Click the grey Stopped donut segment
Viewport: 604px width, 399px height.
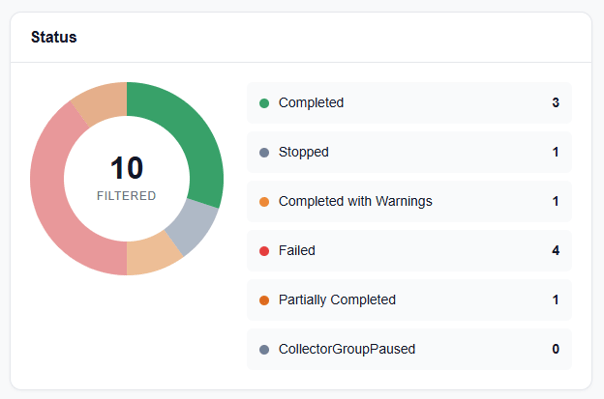193,227
